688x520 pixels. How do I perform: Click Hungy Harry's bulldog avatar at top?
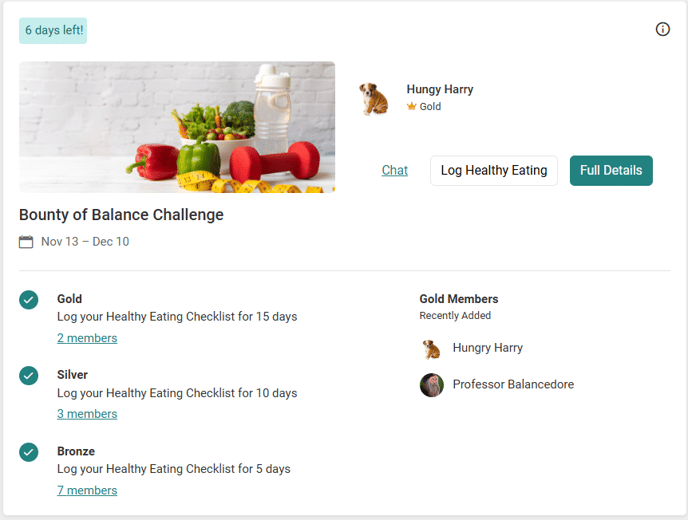pyautogui.click(x=374, y=98)
